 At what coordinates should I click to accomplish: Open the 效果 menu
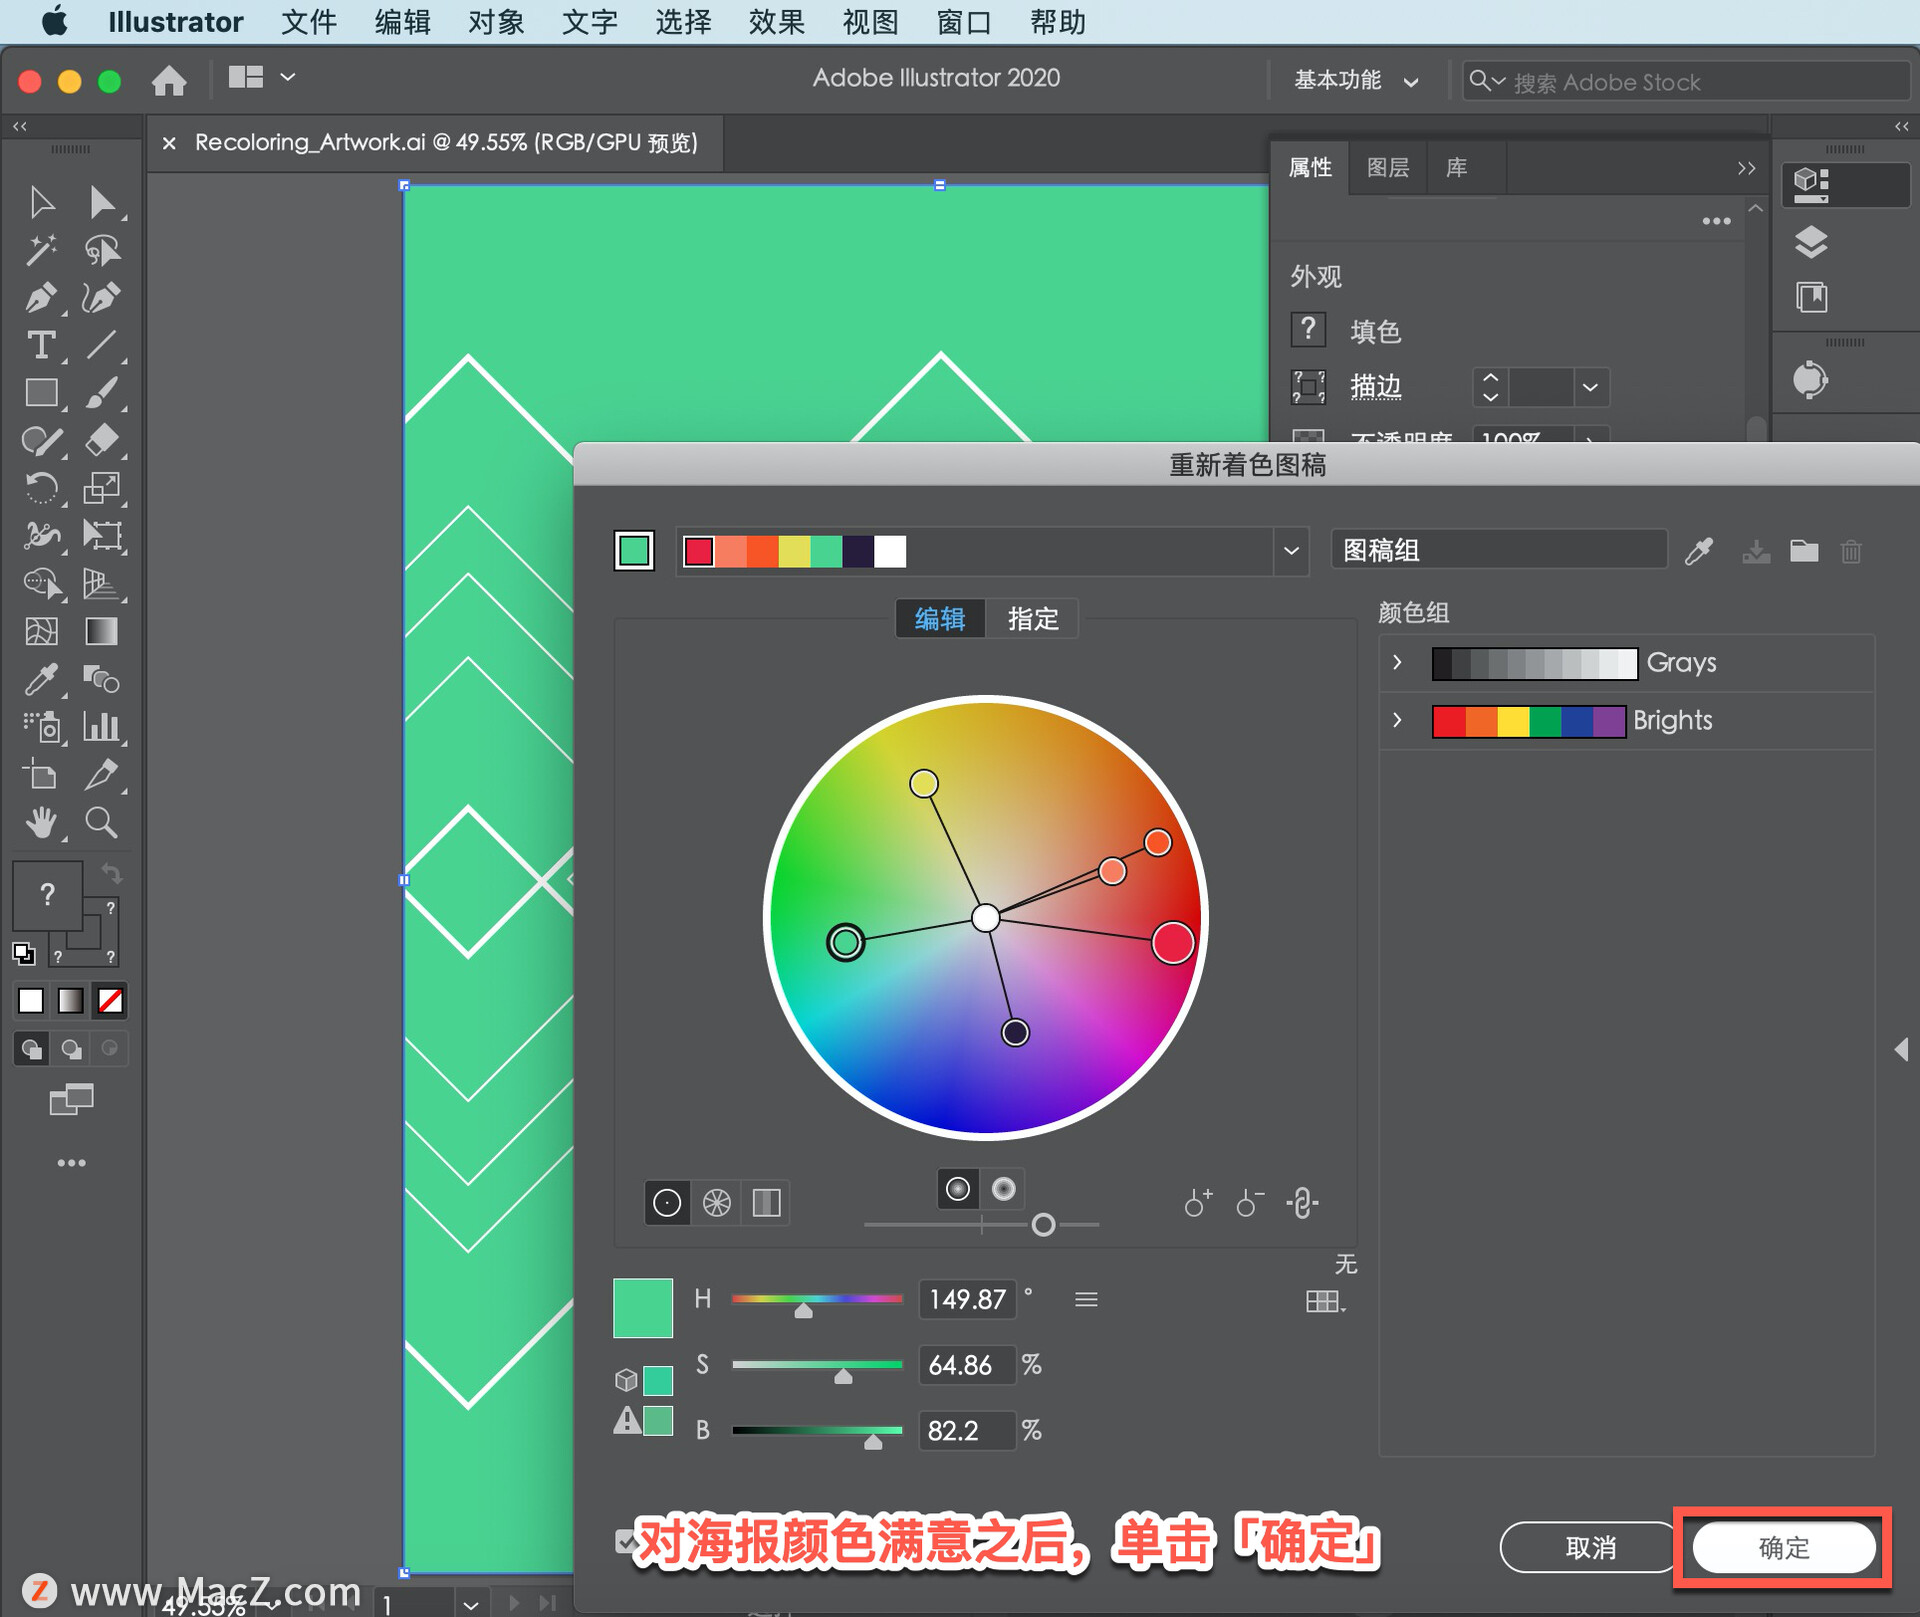(x=776, y=22)
